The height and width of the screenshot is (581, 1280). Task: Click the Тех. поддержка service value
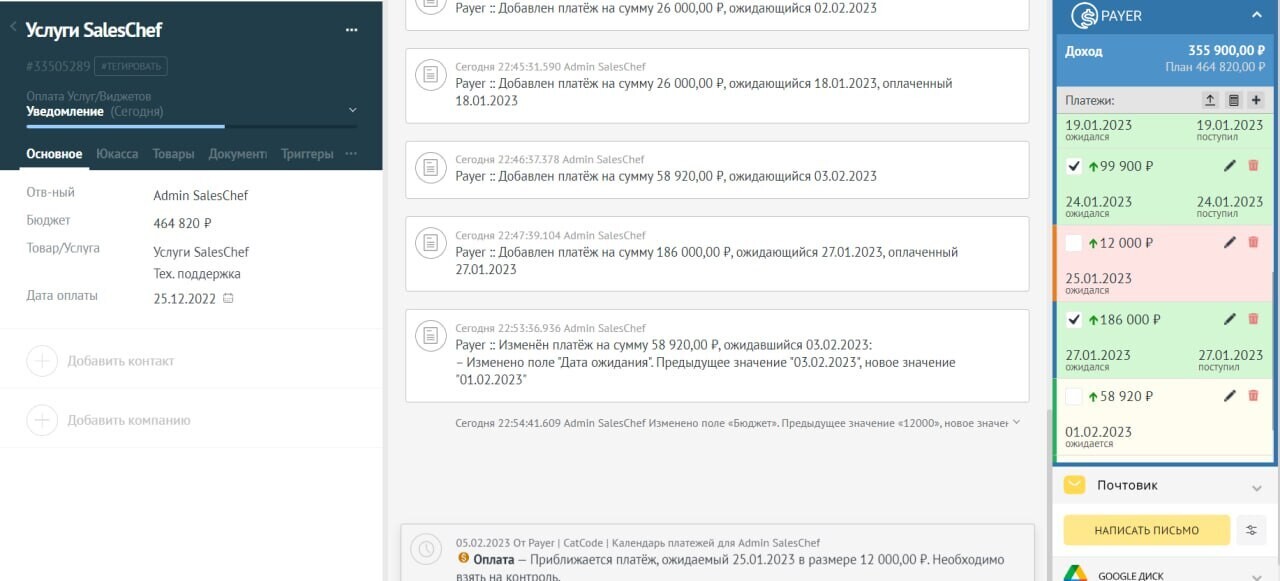[197, 274]
